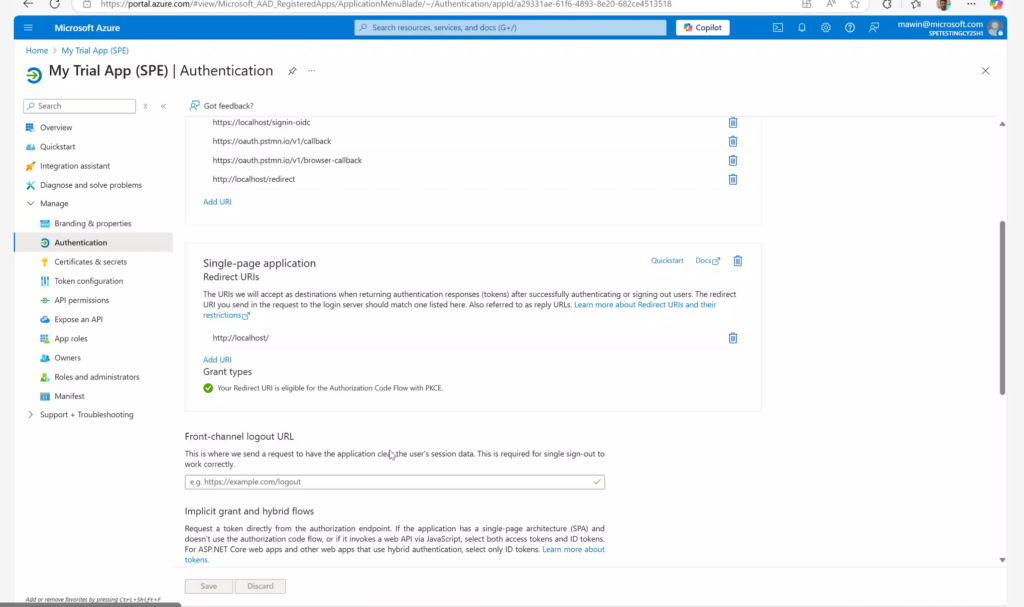Click the vertical scrollbar thumb

(x=1002, y=308)
